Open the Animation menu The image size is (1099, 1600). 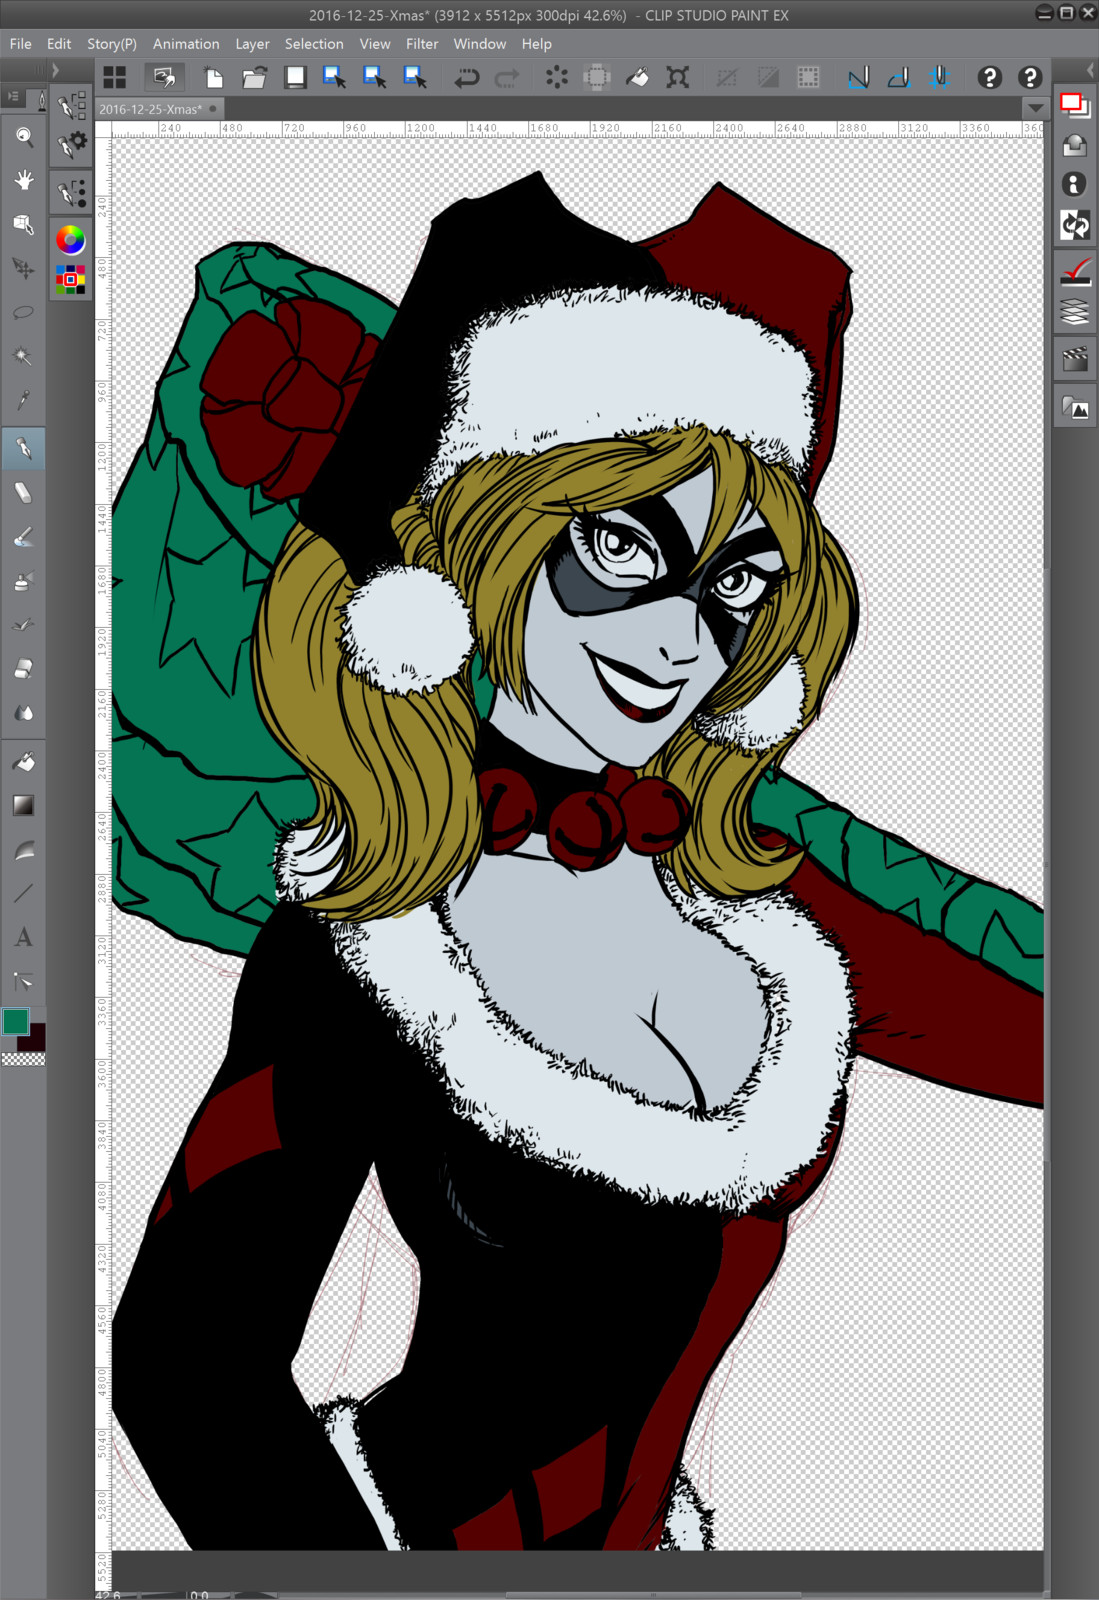[x=186, y=44]
